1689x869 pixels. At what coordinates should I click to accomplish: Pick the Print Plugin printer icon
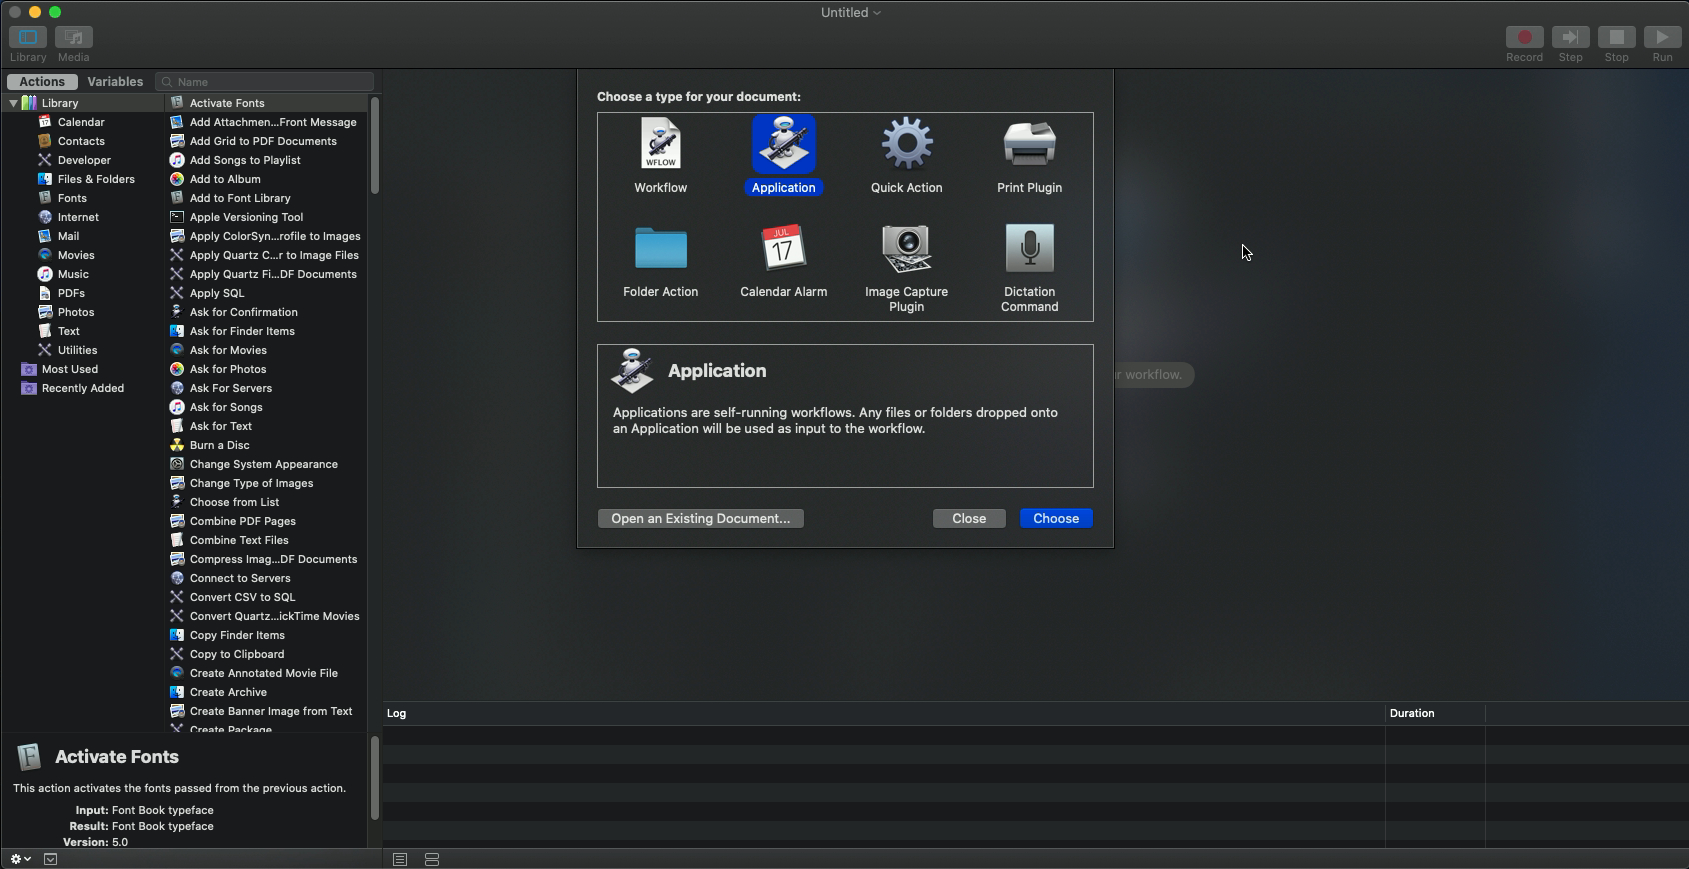click(1029, 144)
